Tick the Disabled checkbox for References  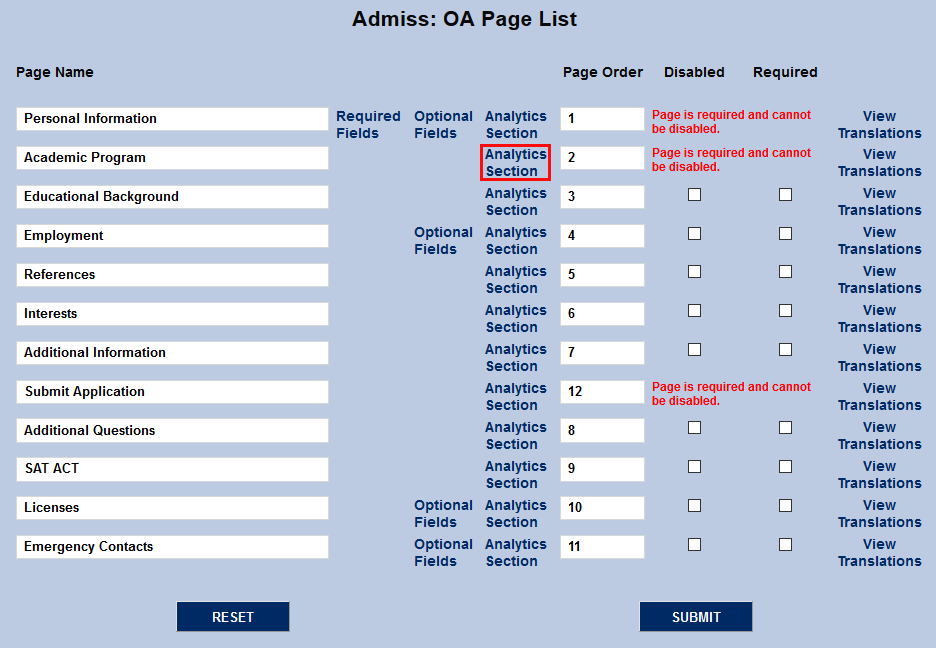694,271
